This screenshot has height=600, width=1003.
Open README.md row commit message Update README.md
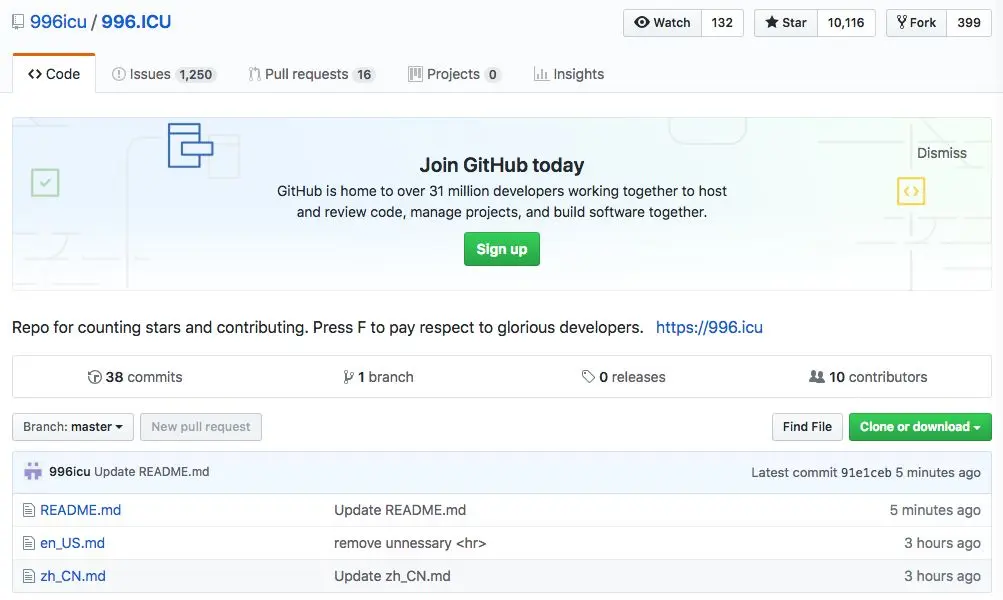400,510
